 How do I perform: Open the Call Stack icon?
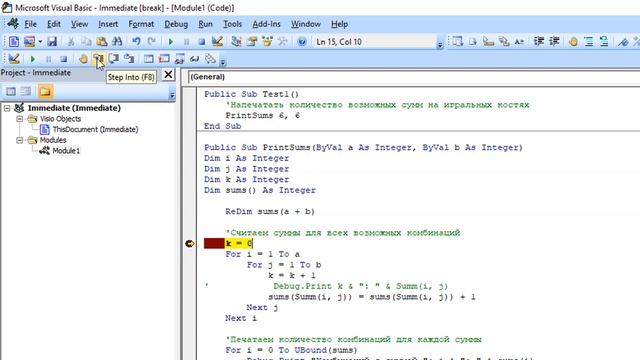point(210,59)
